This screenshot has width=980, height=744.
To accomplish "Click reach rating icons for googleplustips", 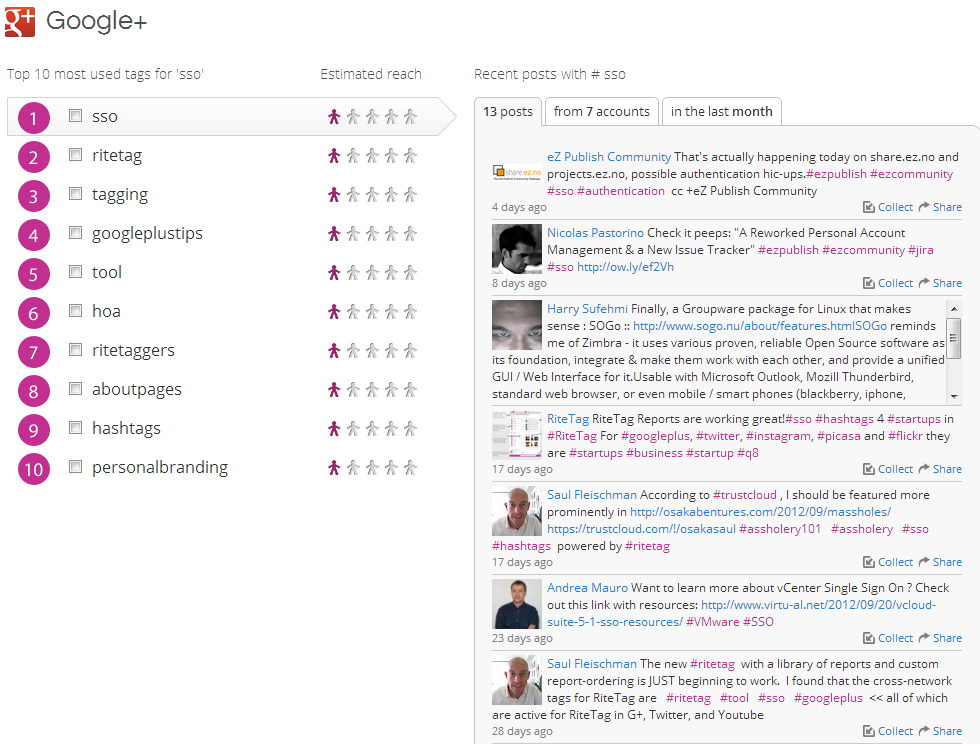I will pos(372,233).
